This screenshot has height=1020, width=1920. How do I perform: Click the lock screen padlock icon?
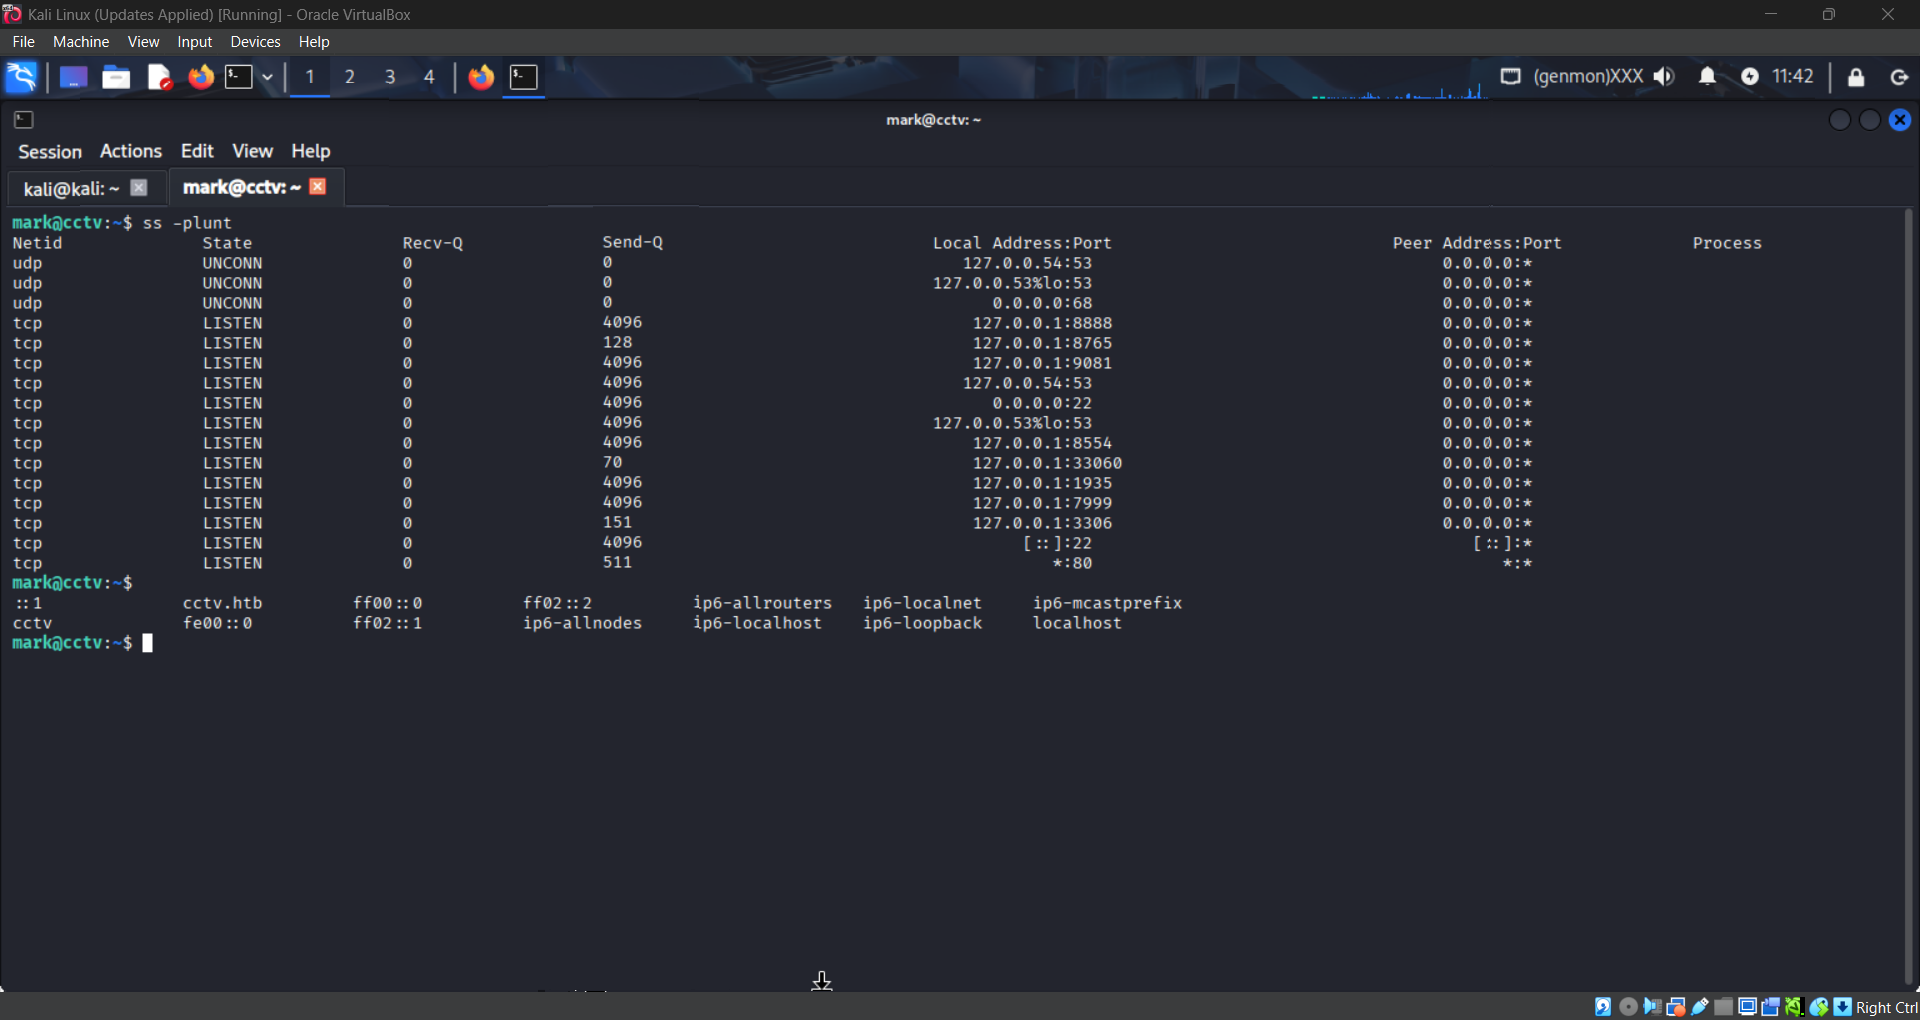(x=1856, y=77)
